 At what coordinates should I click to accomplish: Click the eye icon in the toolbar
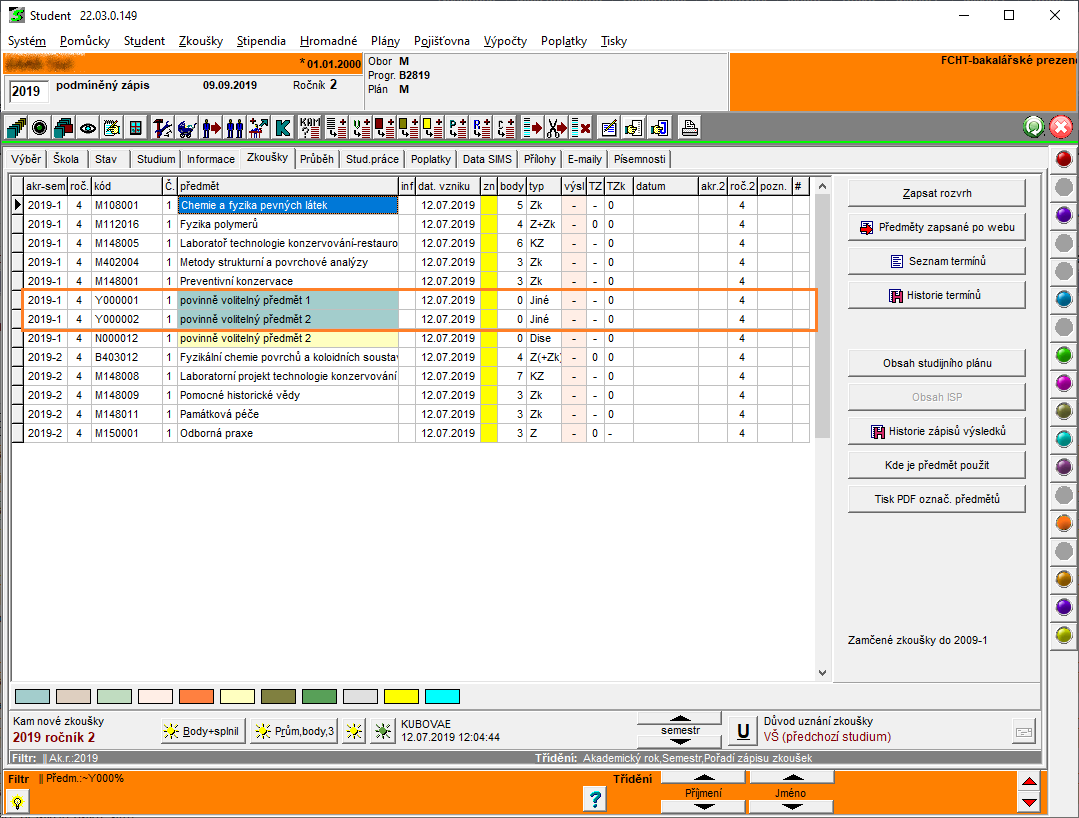pos(88,128)
